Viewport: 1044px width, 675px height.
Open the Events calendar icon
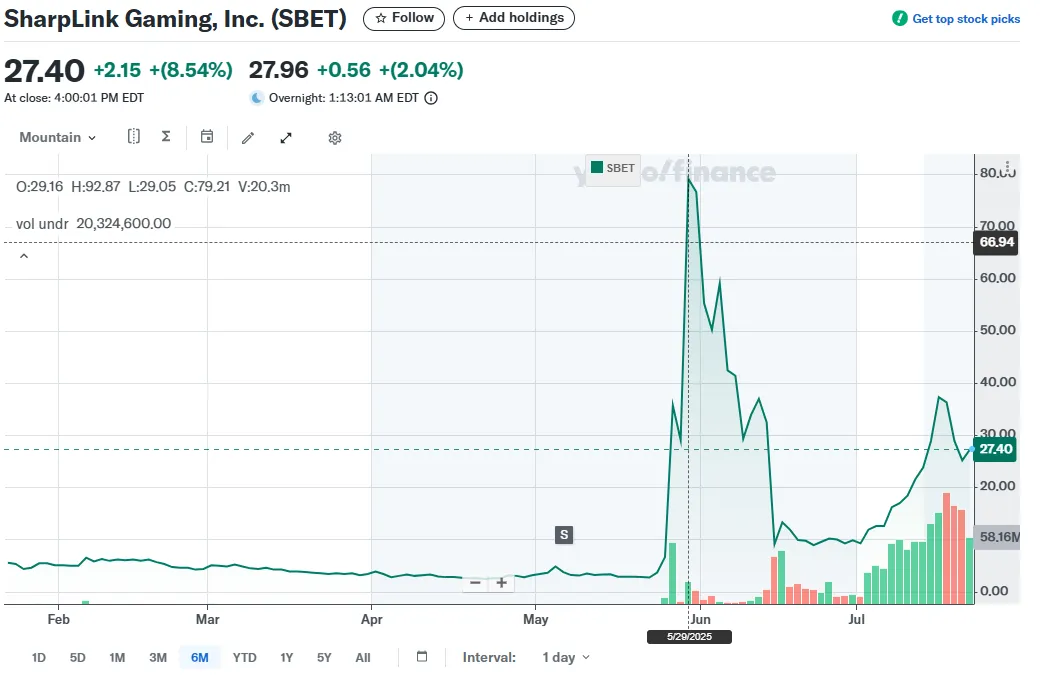[x=207, y=137]
